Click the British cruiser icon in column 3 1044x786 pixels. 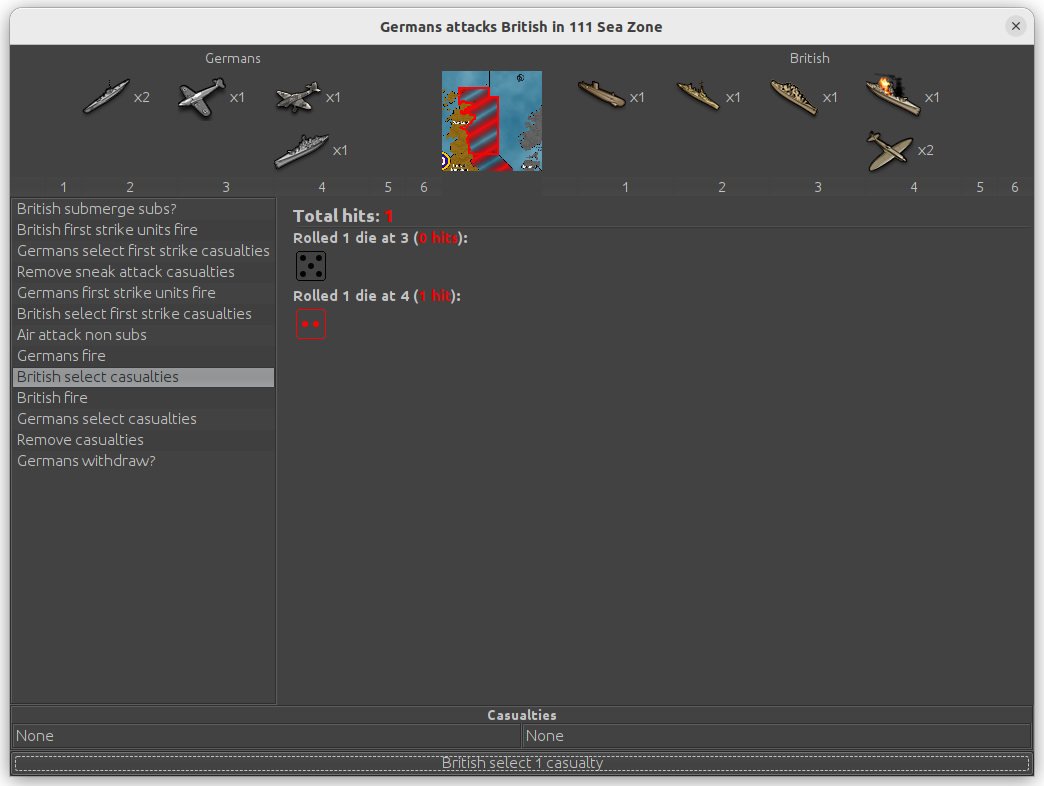[x=795, y=97]
